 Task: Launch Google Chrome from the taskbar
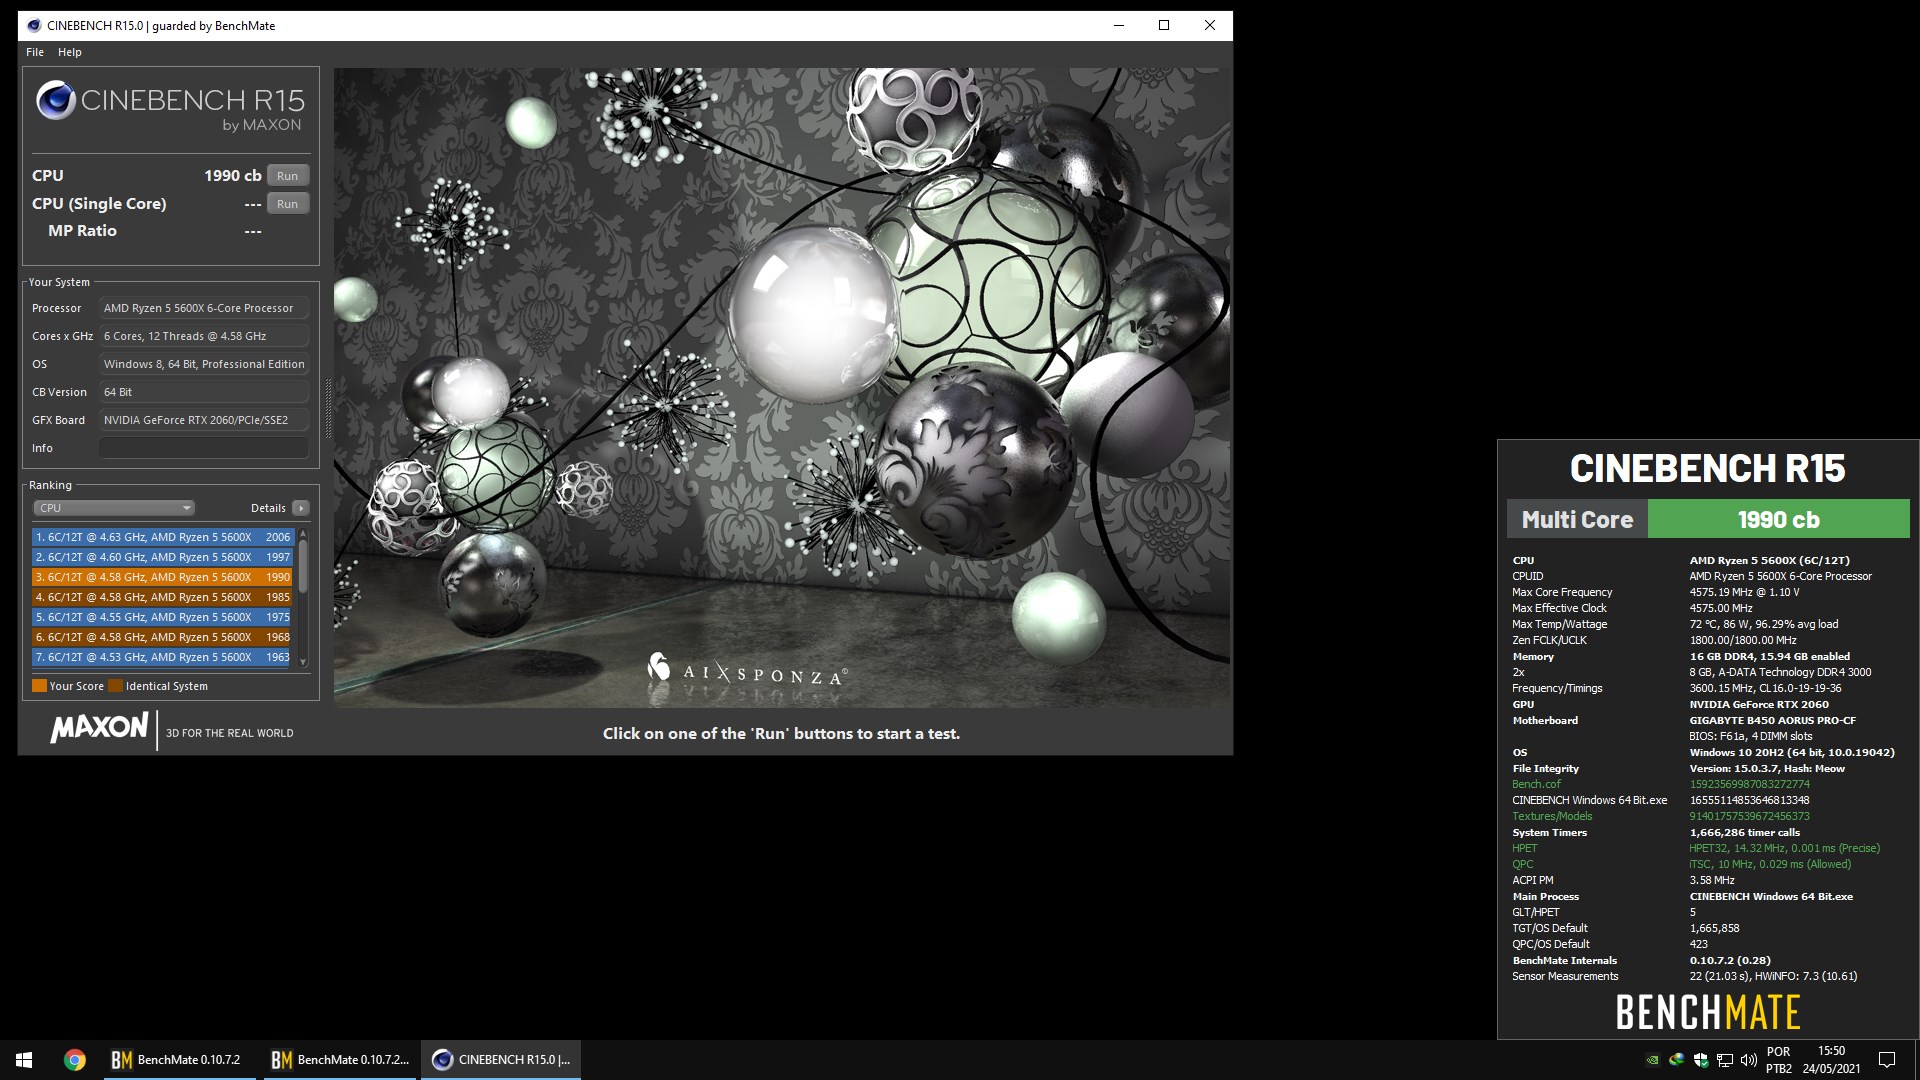click(x=75, y=1060)
